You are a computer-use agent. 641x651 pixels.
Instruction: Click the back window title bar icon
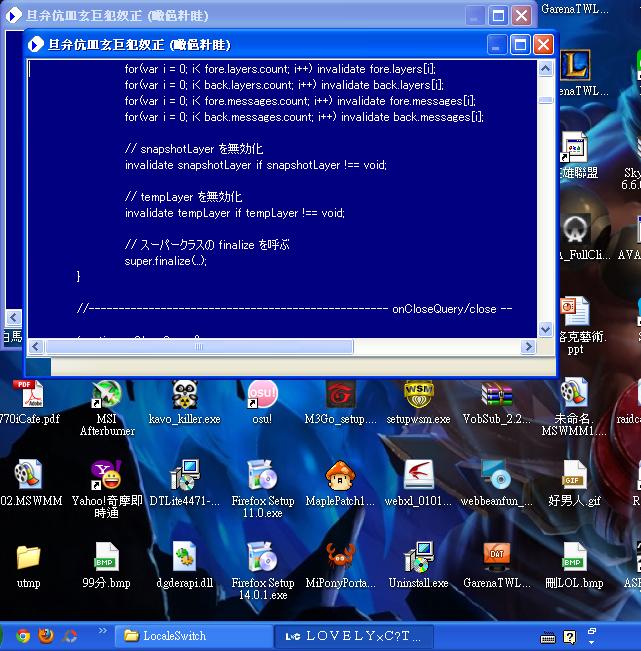coord(14,16)
